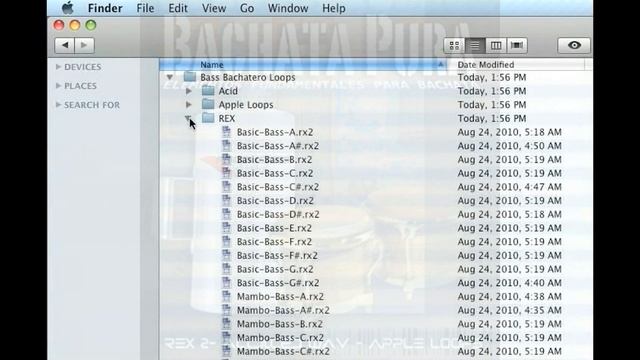Click the Basic-Bass-C#.rx2 file icon
This screenshot has width=640, height=360.
pyautogui.click(x=227, y=187)
